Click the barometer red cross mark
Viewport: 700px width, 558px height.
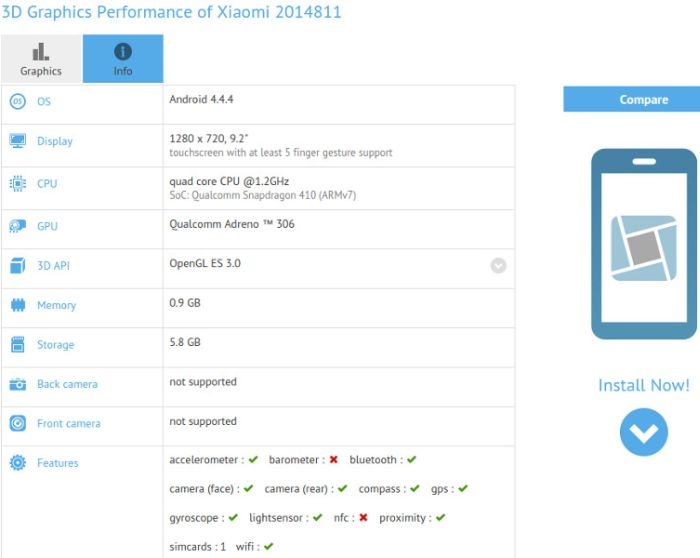tap(333, 459)
